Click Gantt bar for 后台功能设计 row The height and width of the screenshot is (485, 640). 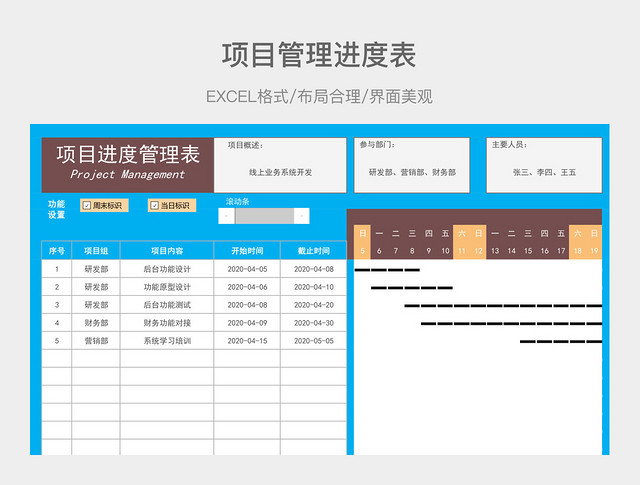(387, 270)
